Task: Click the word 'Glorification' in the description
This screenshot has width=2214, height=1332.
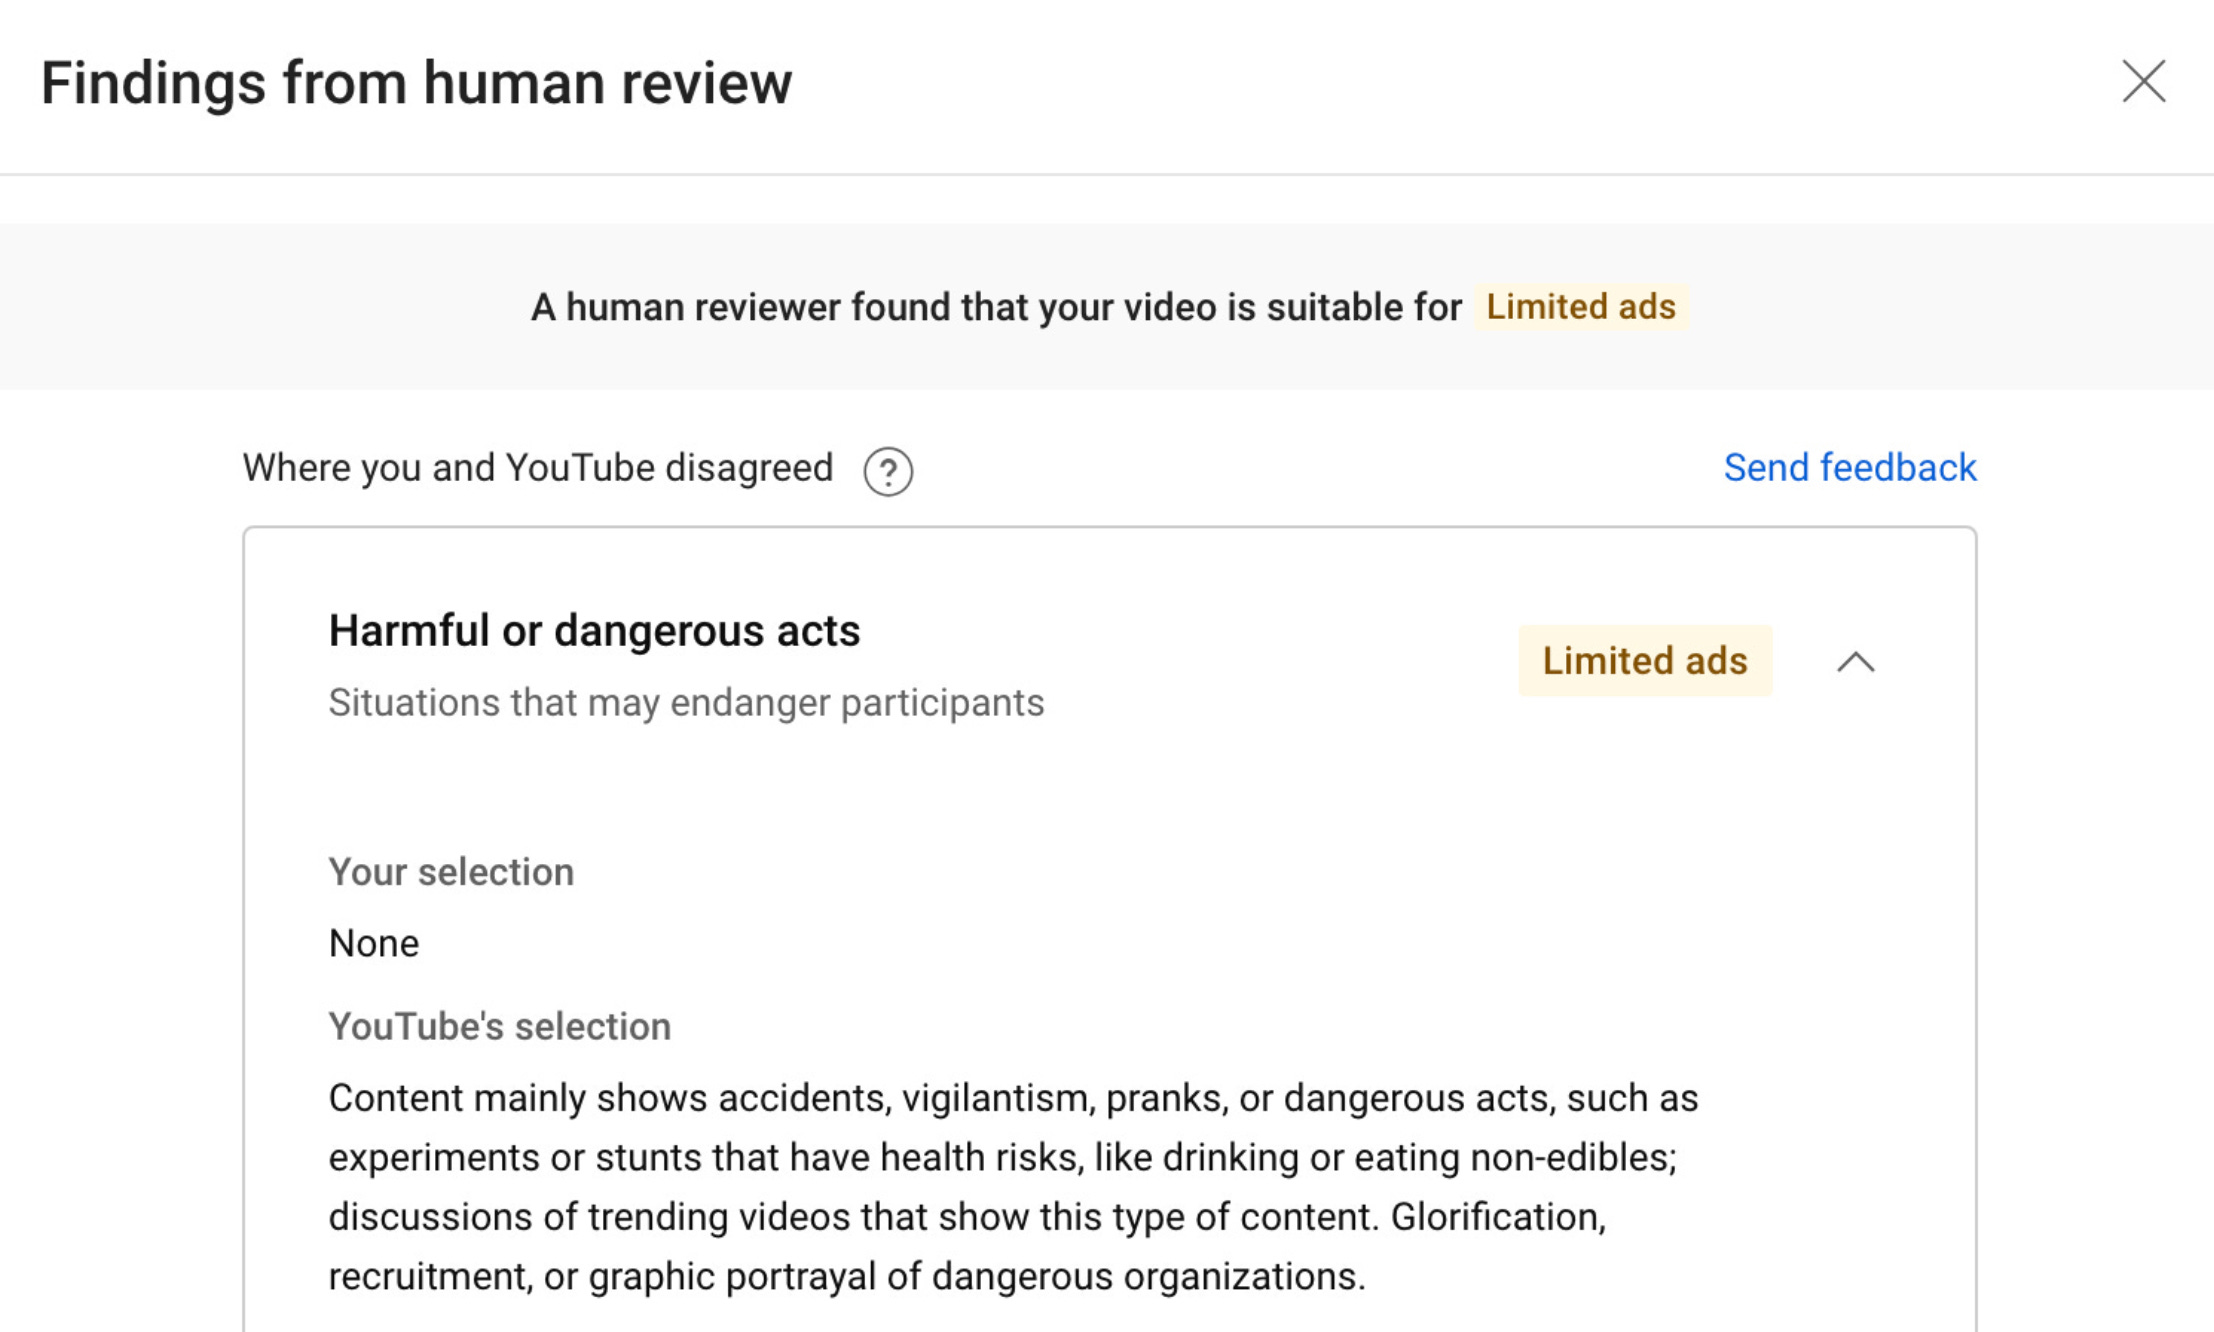Action: point(1497,1218)
